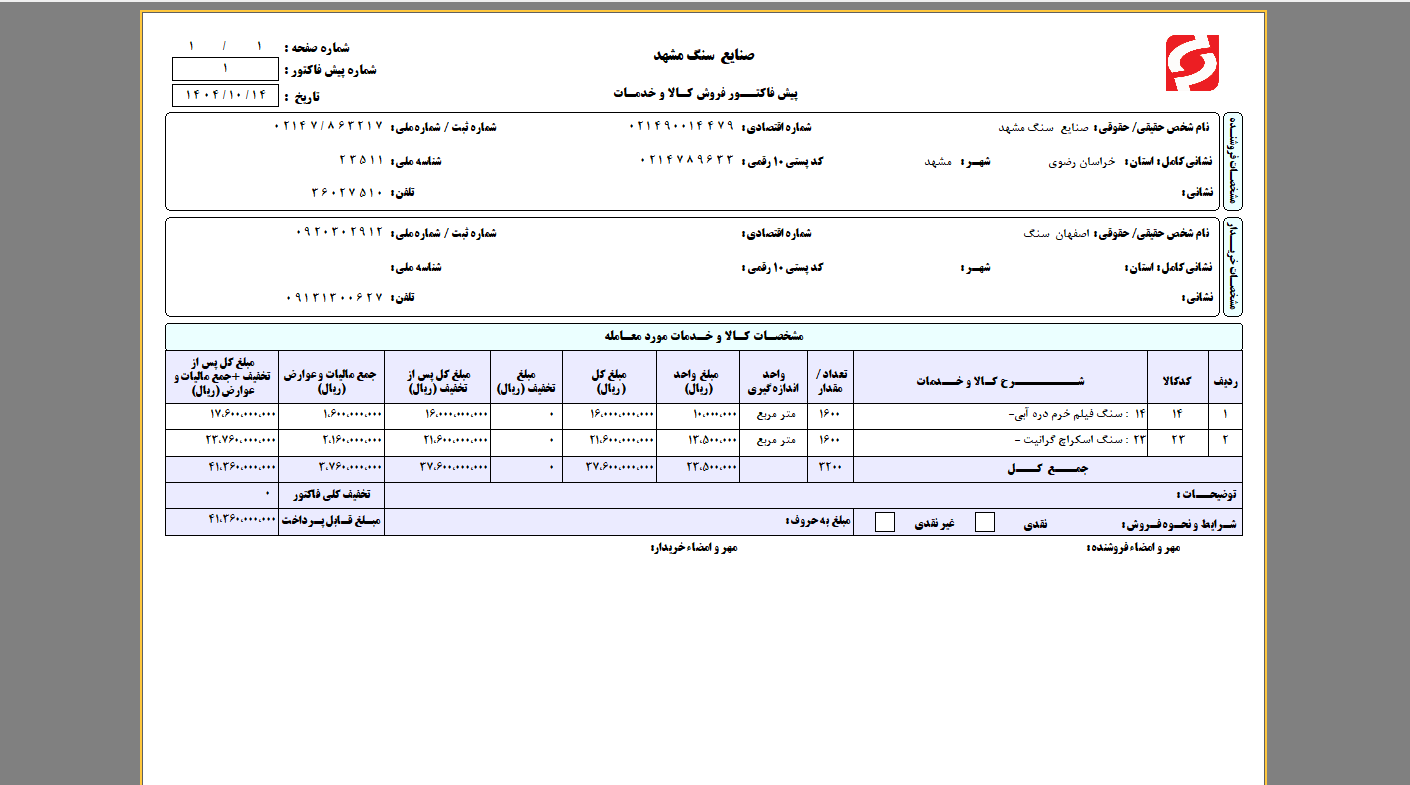Screen dimensions: 1410x785
Task: Click row one tax amount ۱,۶۰۰,۰۰۰,۰۰۰
Action: click(353, 413)
